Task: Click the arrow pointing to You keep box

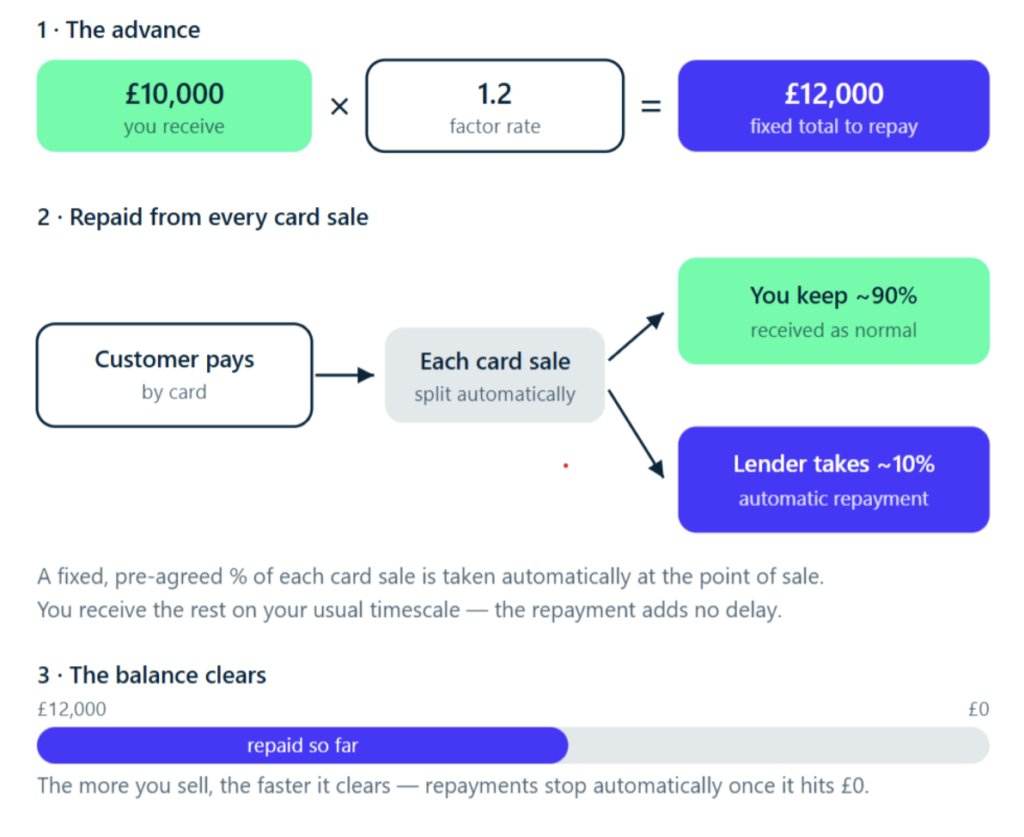Action: 636,336
